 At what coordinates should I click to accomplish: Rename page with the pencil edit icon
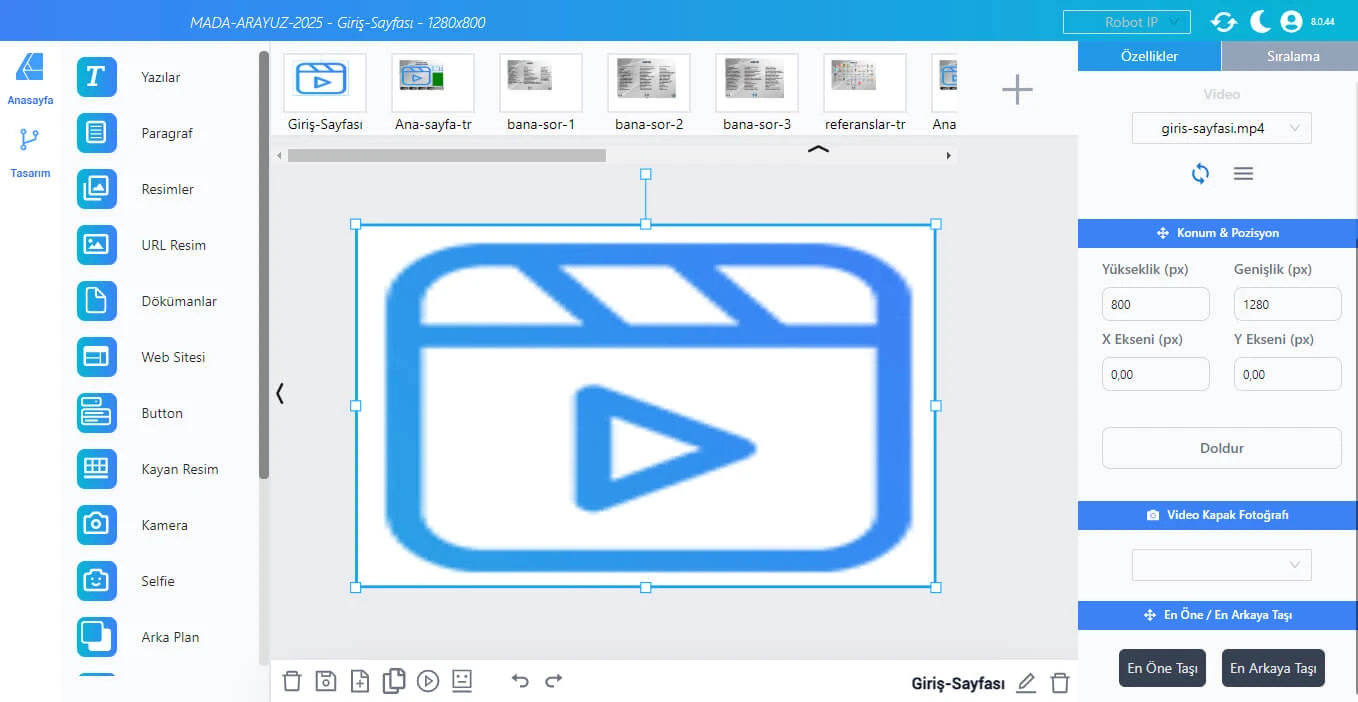coord(1026,683)
